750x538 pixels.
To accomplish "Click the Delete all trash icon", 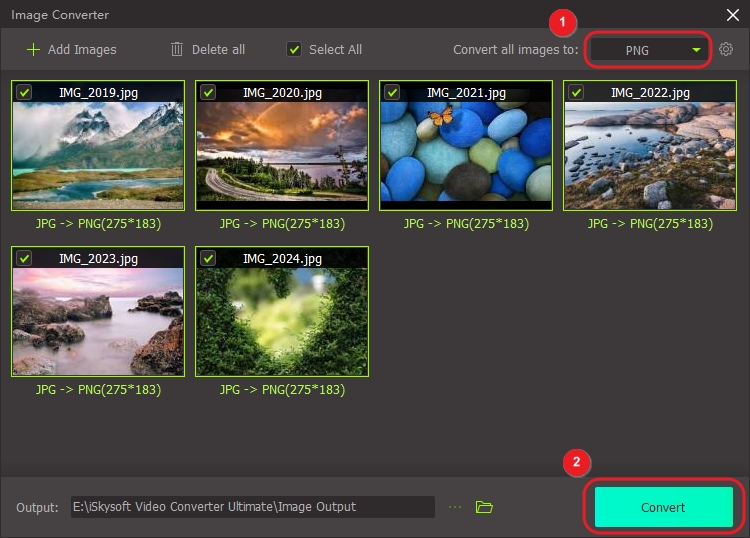I will click(177, 49).
